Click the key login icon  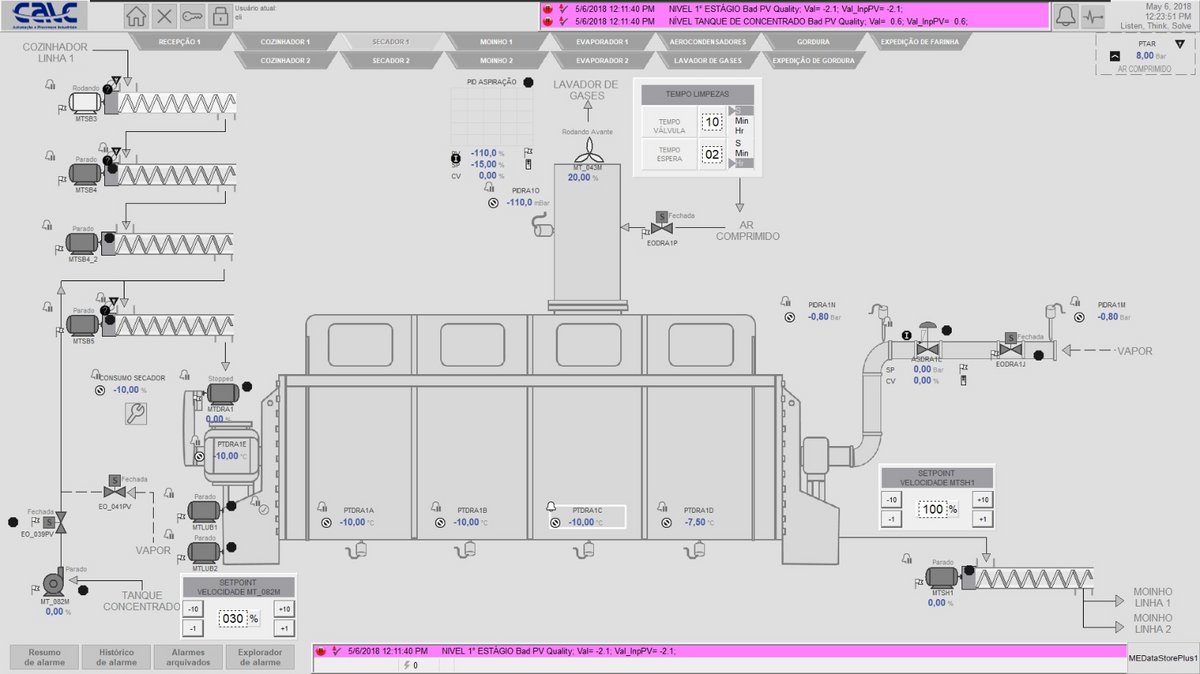(x=193, y=16)
